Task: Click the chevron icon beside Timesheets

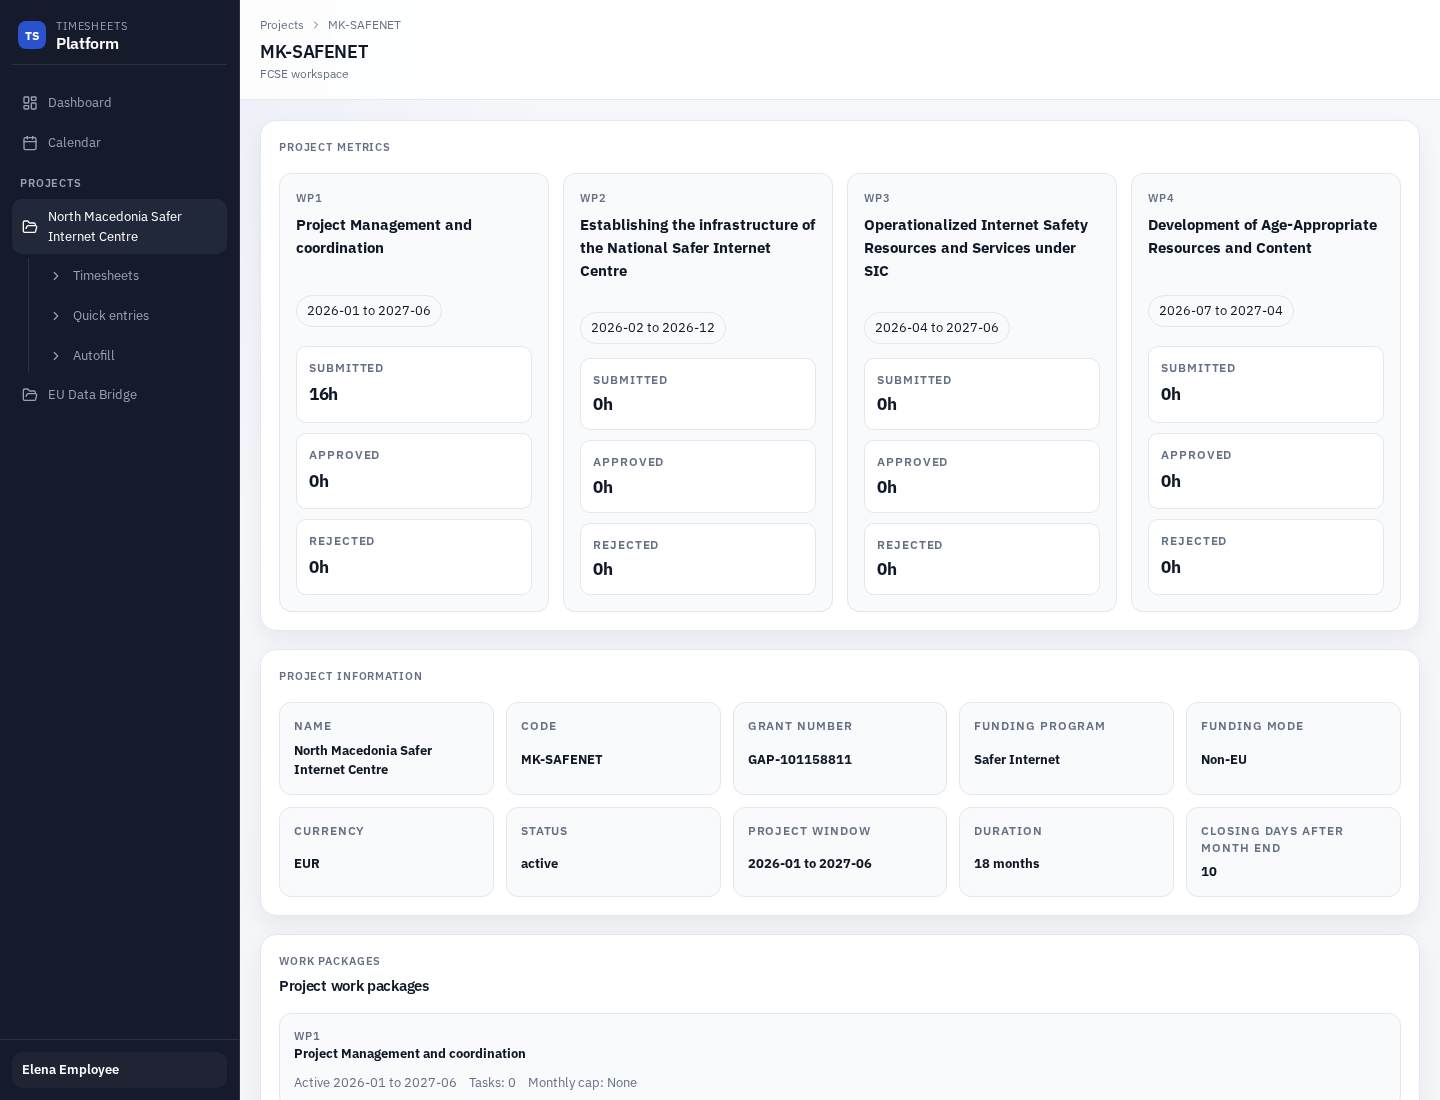Action: (x=57, y=276)
